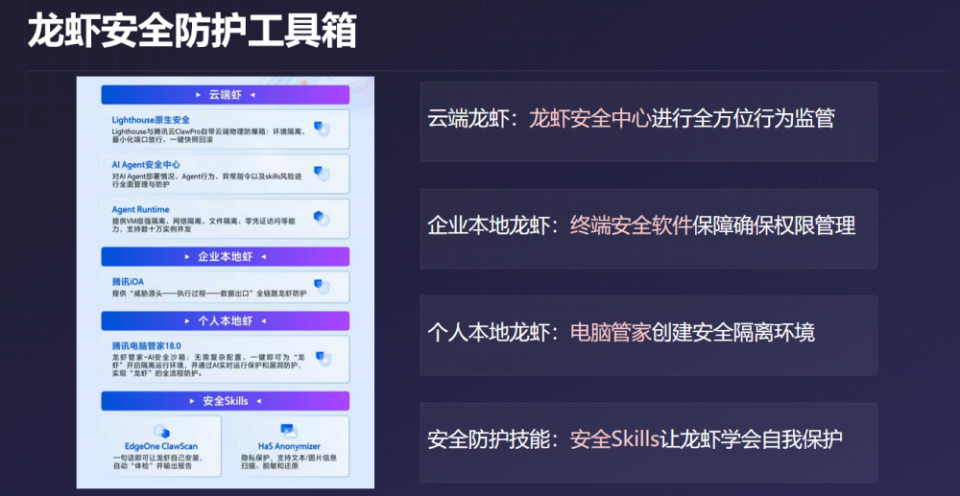This screenshot has width=960, height=496.
Task: Click the Lighthouse原生安全 title text
Action: (151, 119)
